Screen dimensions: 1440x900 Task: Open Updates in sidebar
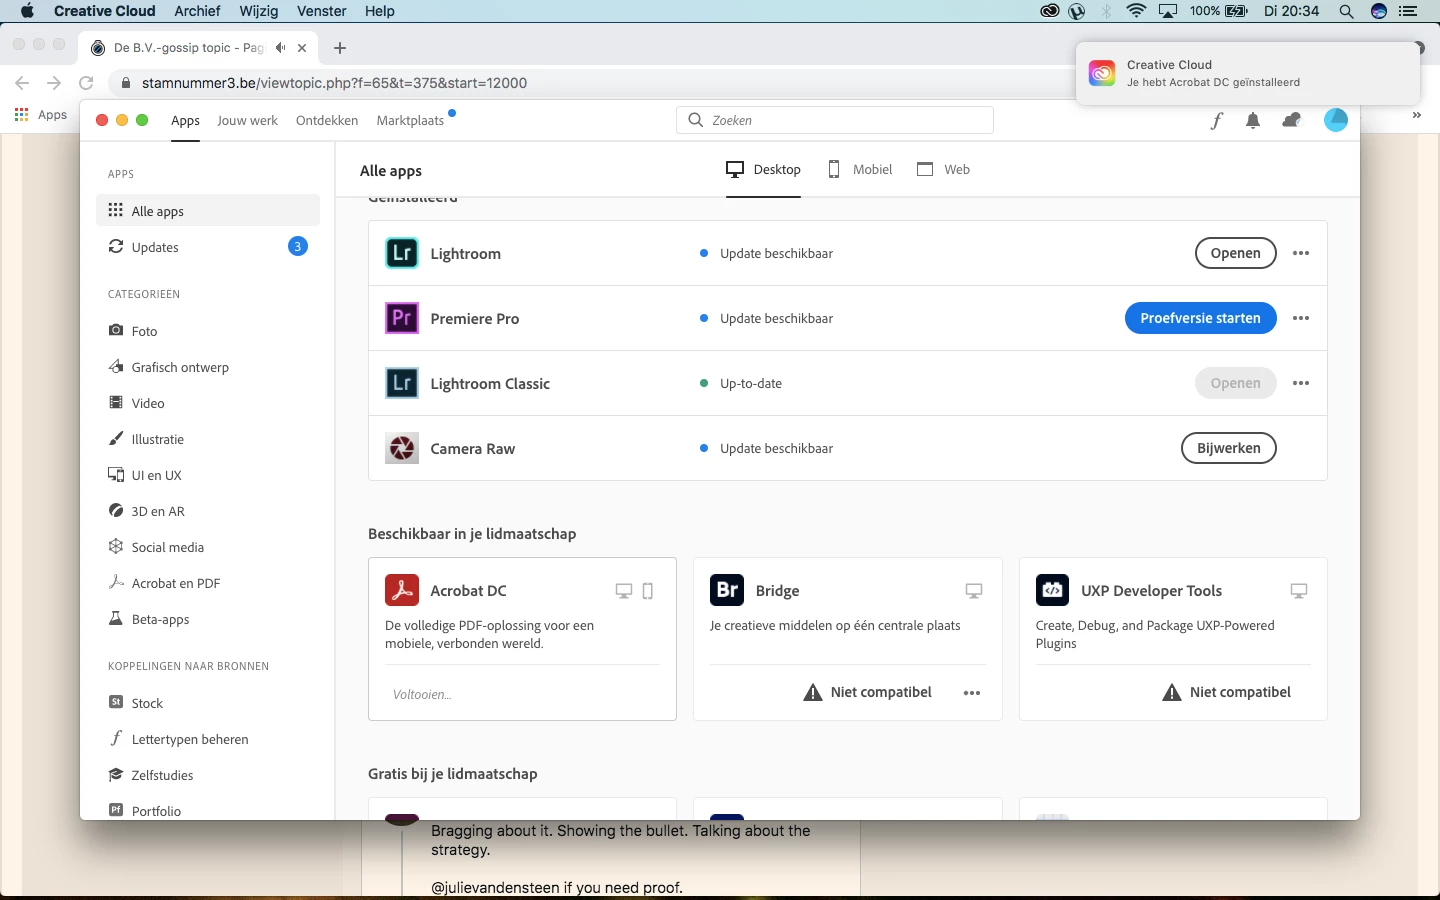(208, 247)
